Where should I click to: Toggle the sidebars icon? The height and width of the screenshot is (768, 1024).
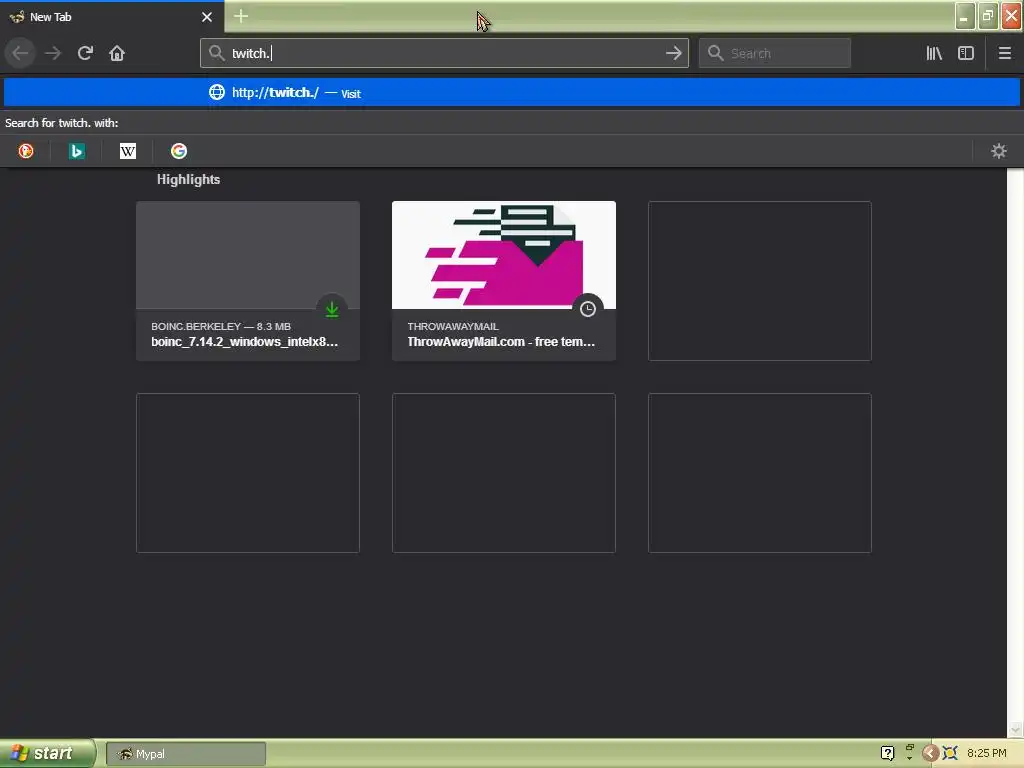click(x=966, y=53)
